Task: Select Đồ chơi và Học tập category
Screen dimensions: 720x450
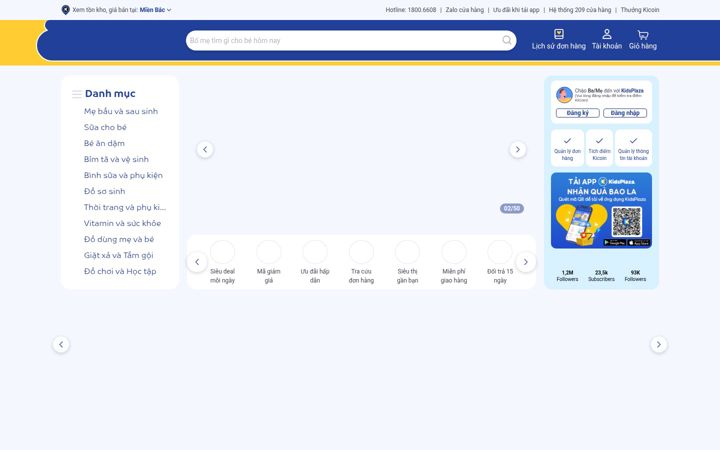Action: pyautogui.click(x=120, y=271)
